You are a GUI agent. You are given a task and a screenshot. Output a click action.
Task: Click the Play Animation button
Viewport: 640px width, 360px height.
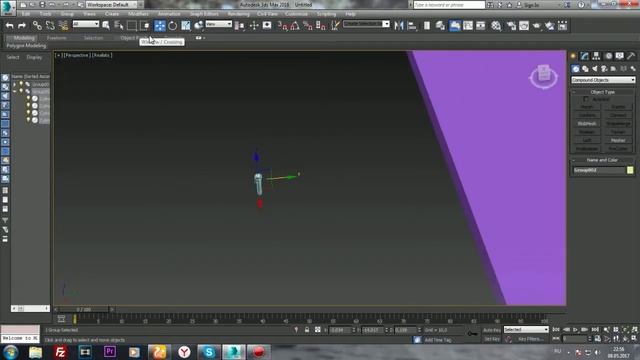[x=576, y=330]
